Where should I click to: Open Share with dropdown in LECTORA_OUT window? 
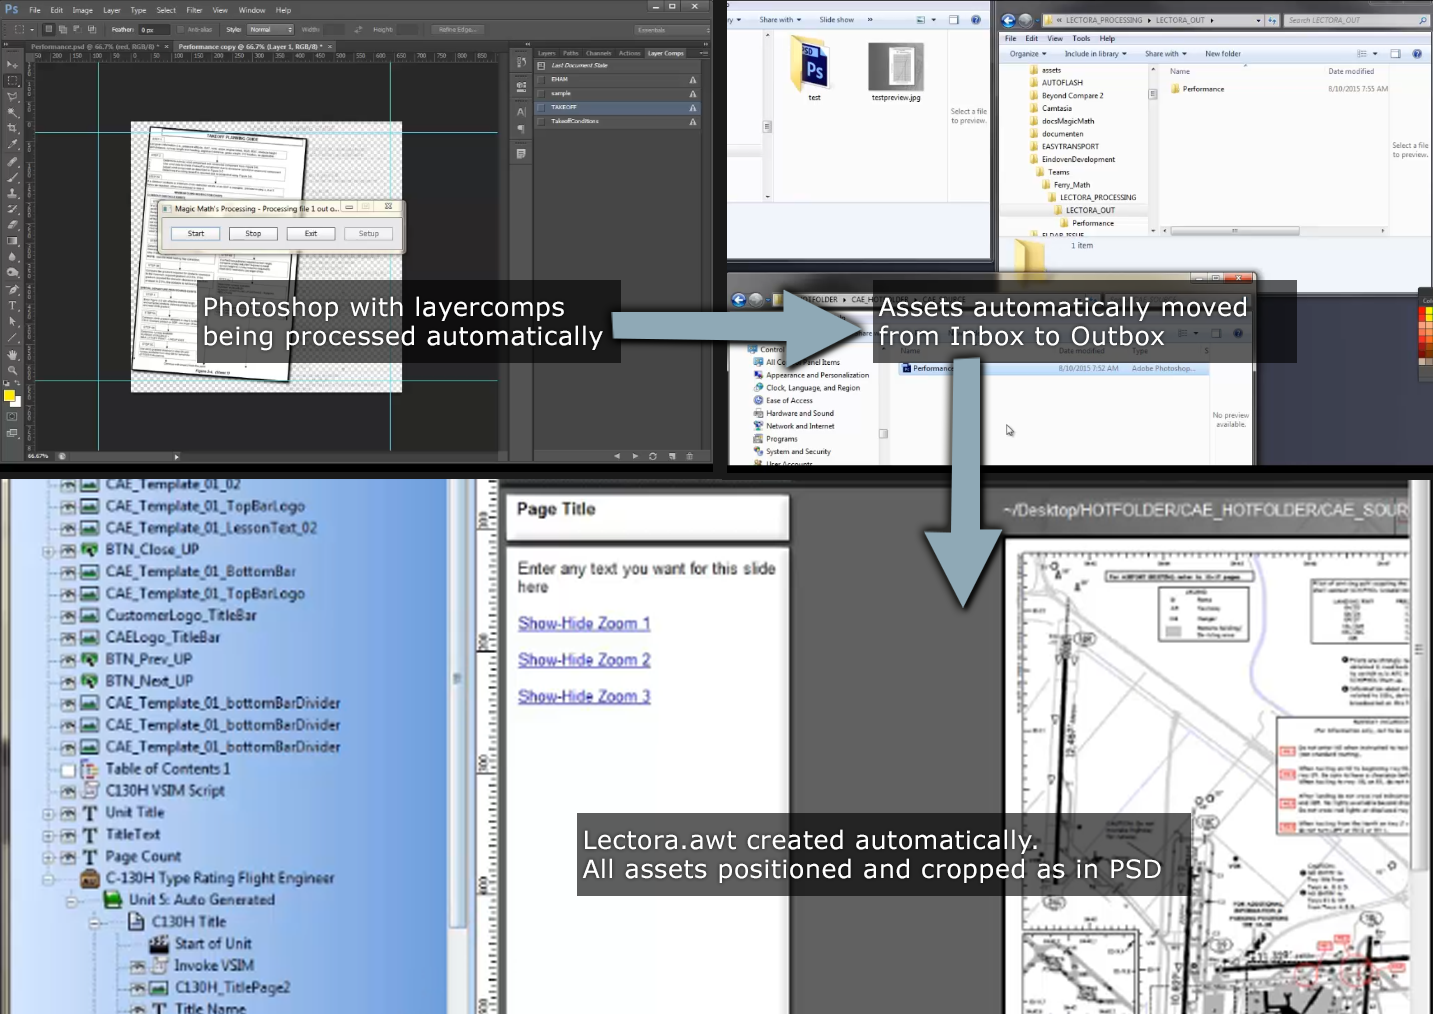click(1166, 54)
